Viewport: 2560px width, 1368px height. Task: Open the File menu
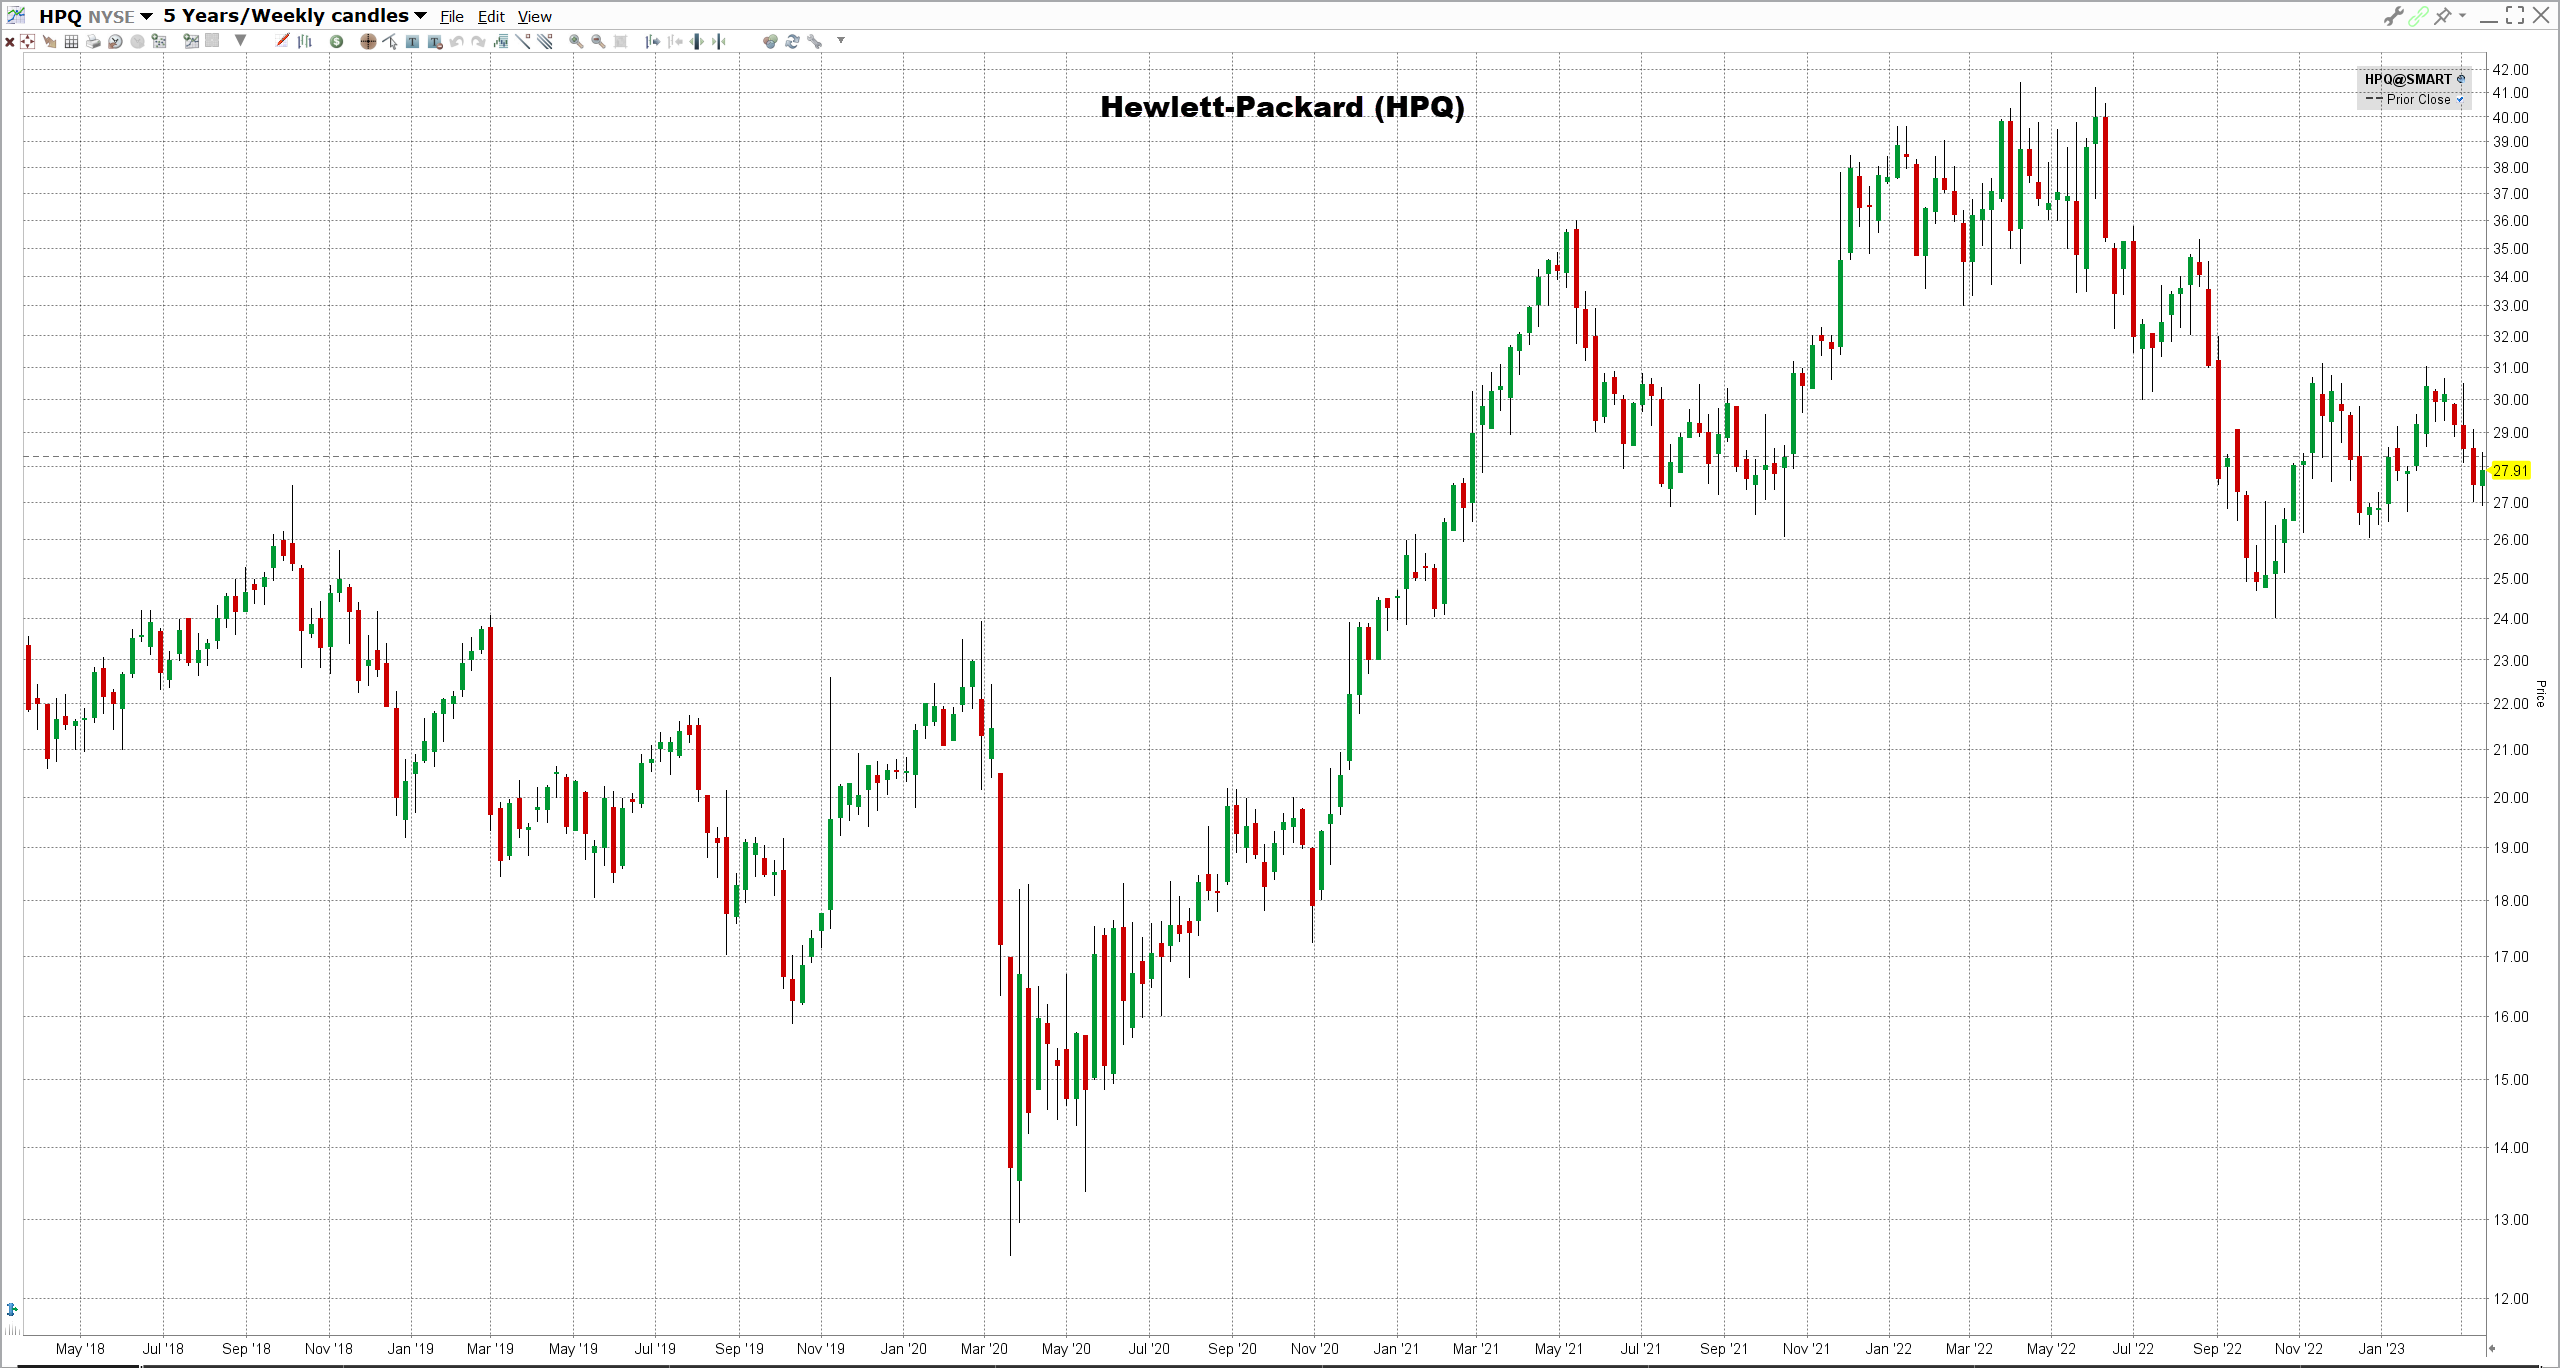[x=452, y=17]
